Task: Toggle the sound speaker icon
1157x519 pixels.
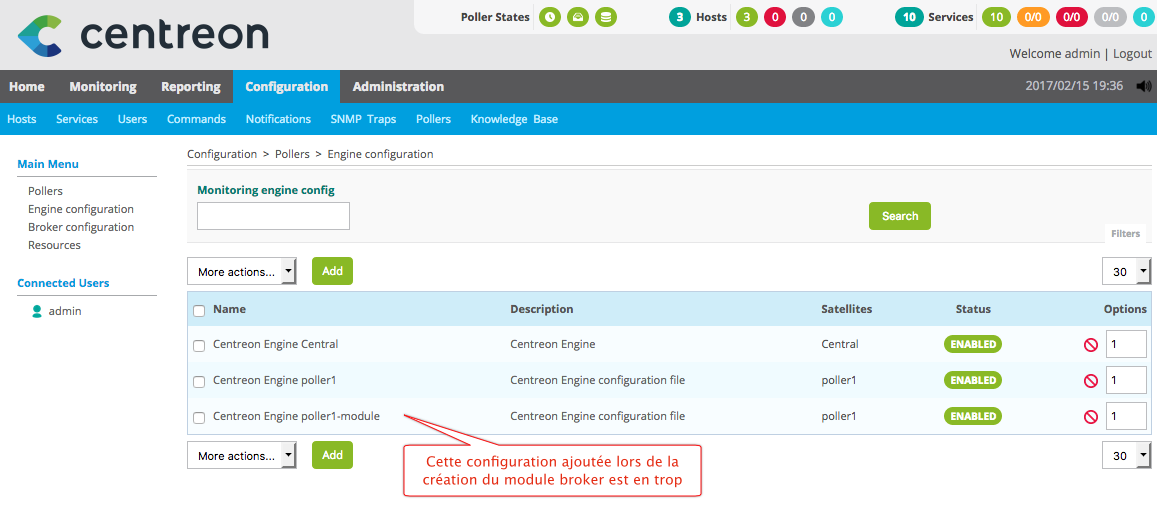Action: [x=1144, y=86]
